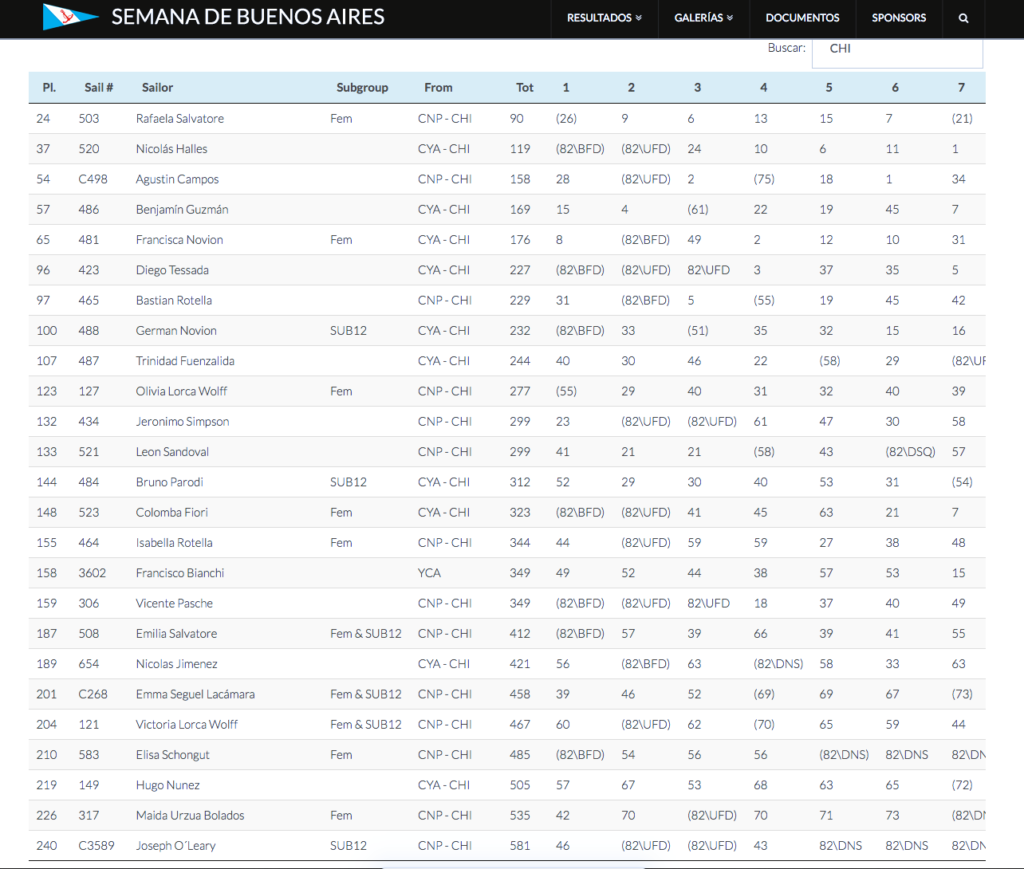Select the Nicolás Halles row
This screenshot has height=869, width=1024.
pos(171,149)
